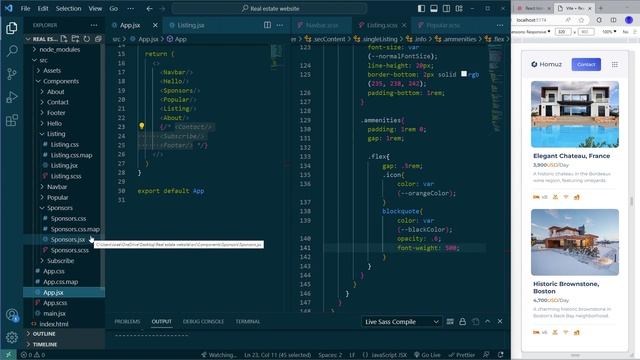Bookmark the page with browser star icon
The image size is (640, 360).
pyautogui.click(x=581, y=20)
